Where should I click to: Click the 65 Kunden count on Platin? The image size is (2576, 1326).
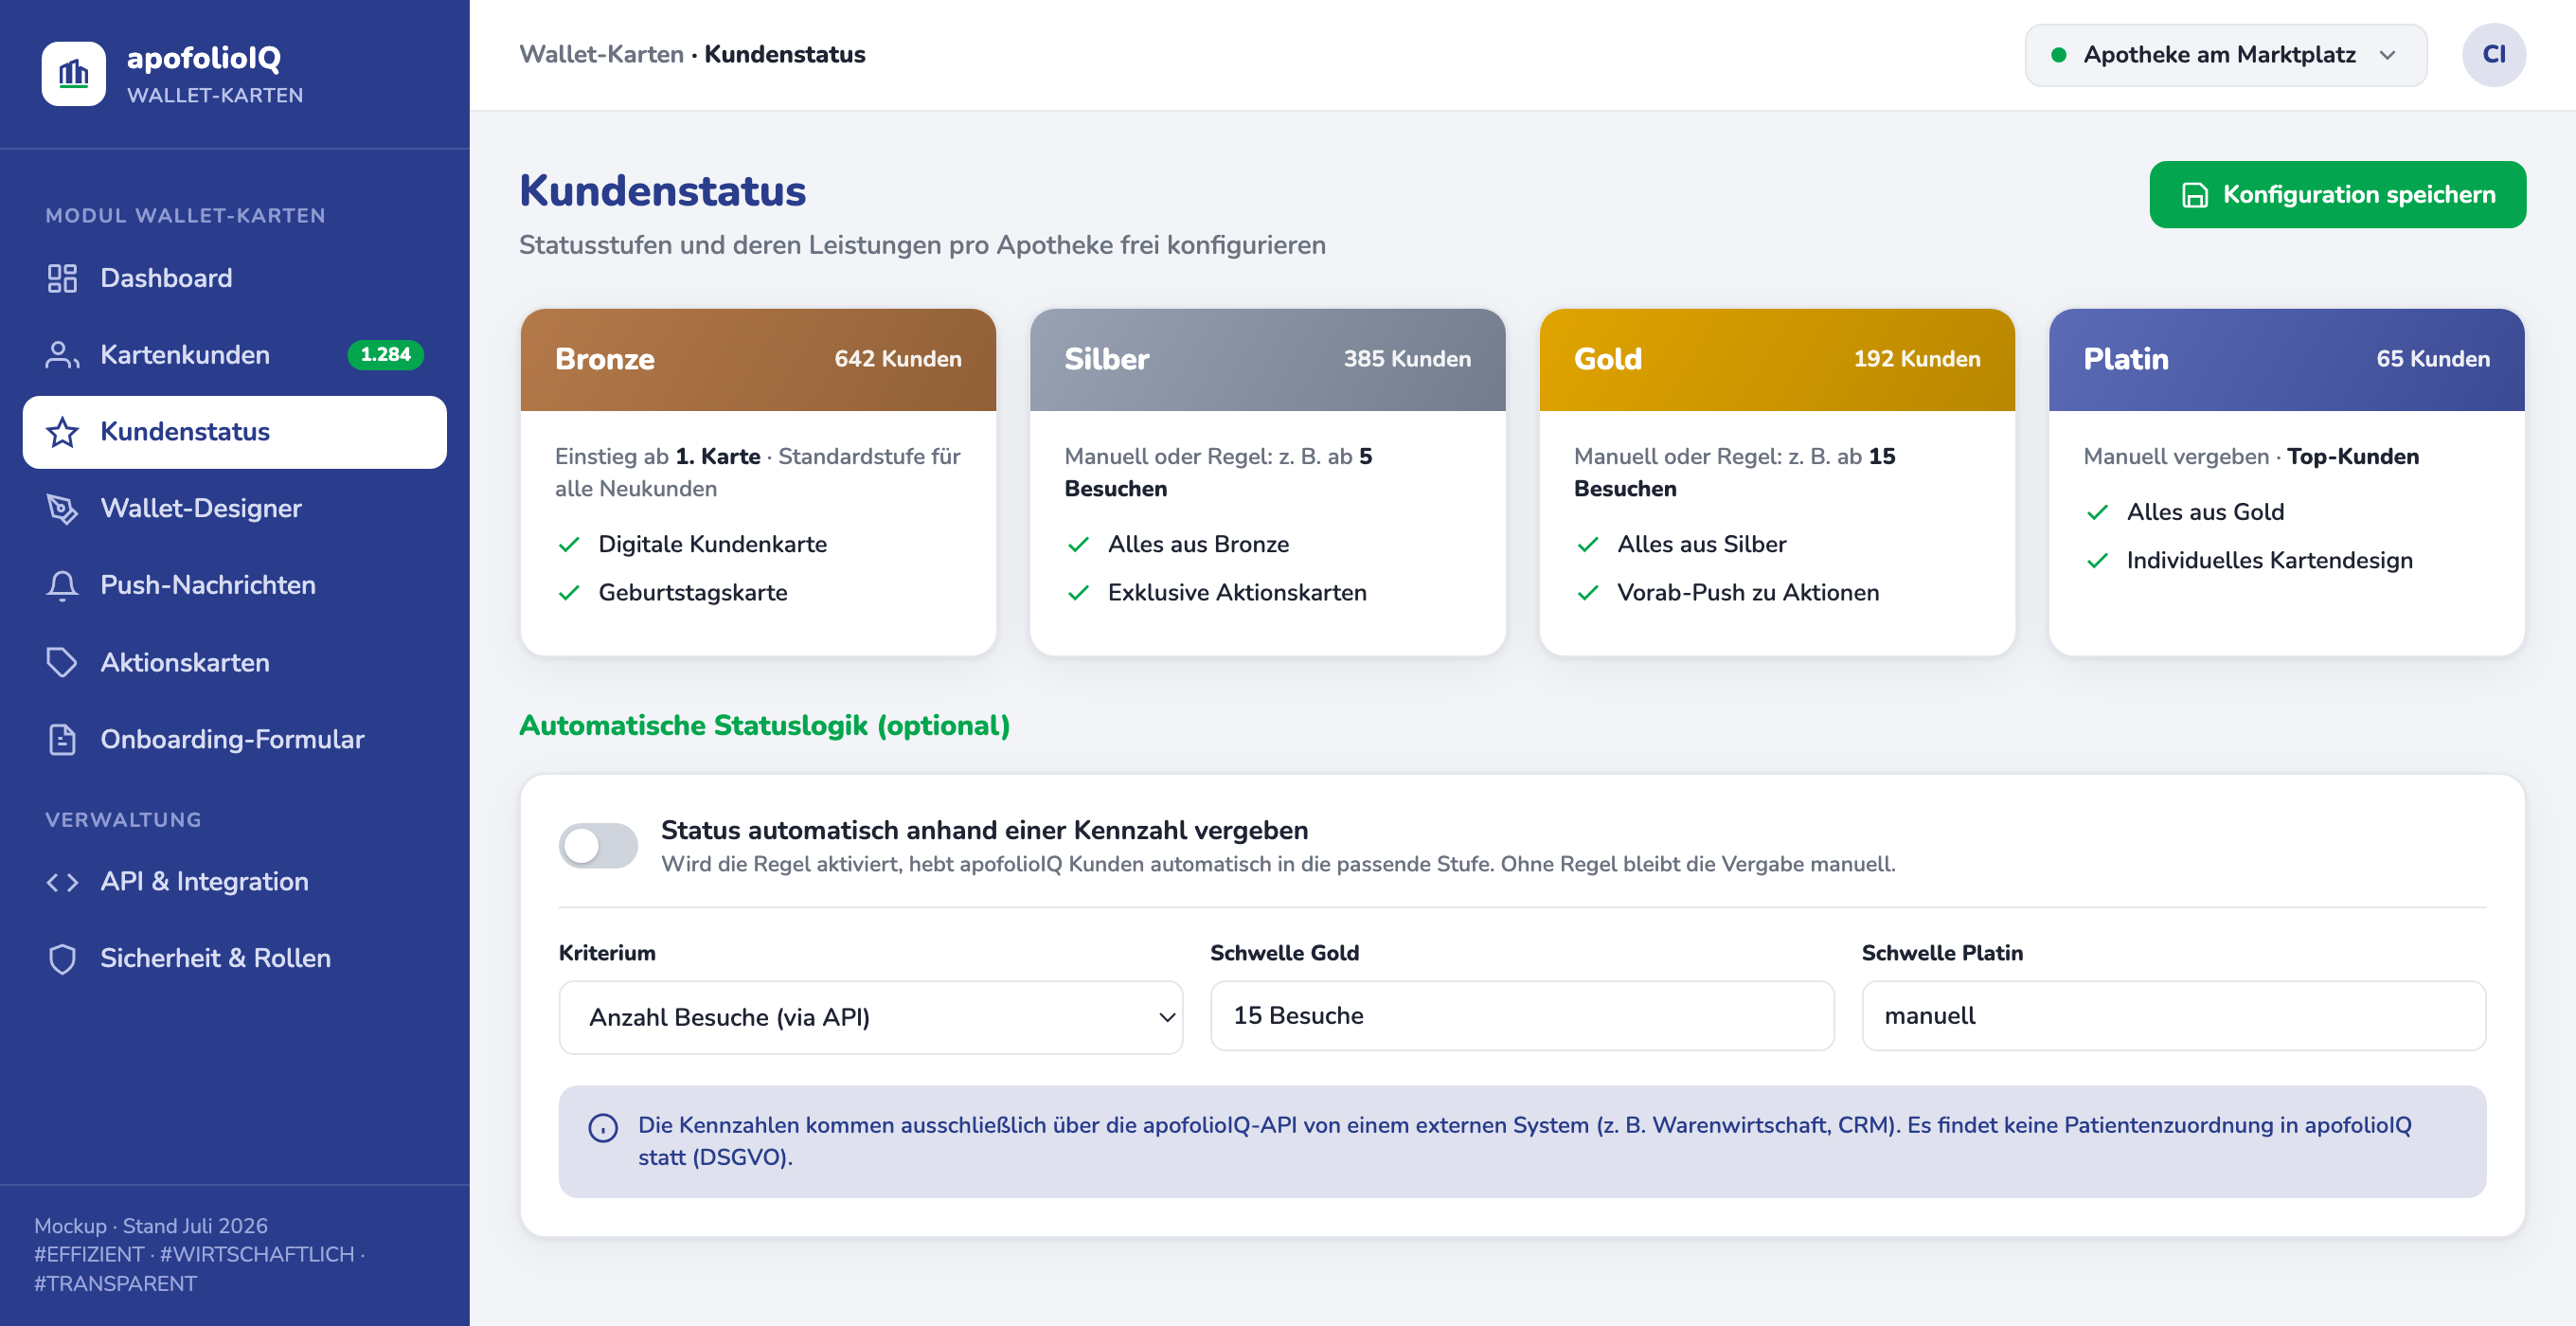pyautogui.click(x=2433, y=359)
